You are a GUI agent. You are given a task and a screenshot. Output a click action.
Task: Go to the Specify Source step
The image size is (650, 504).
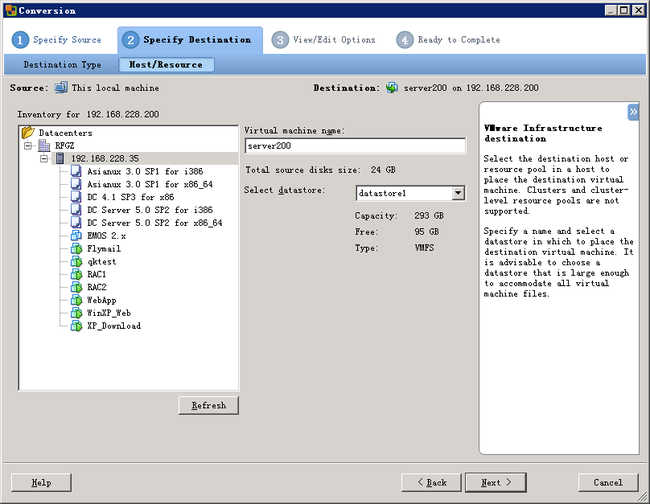[57, 40]
